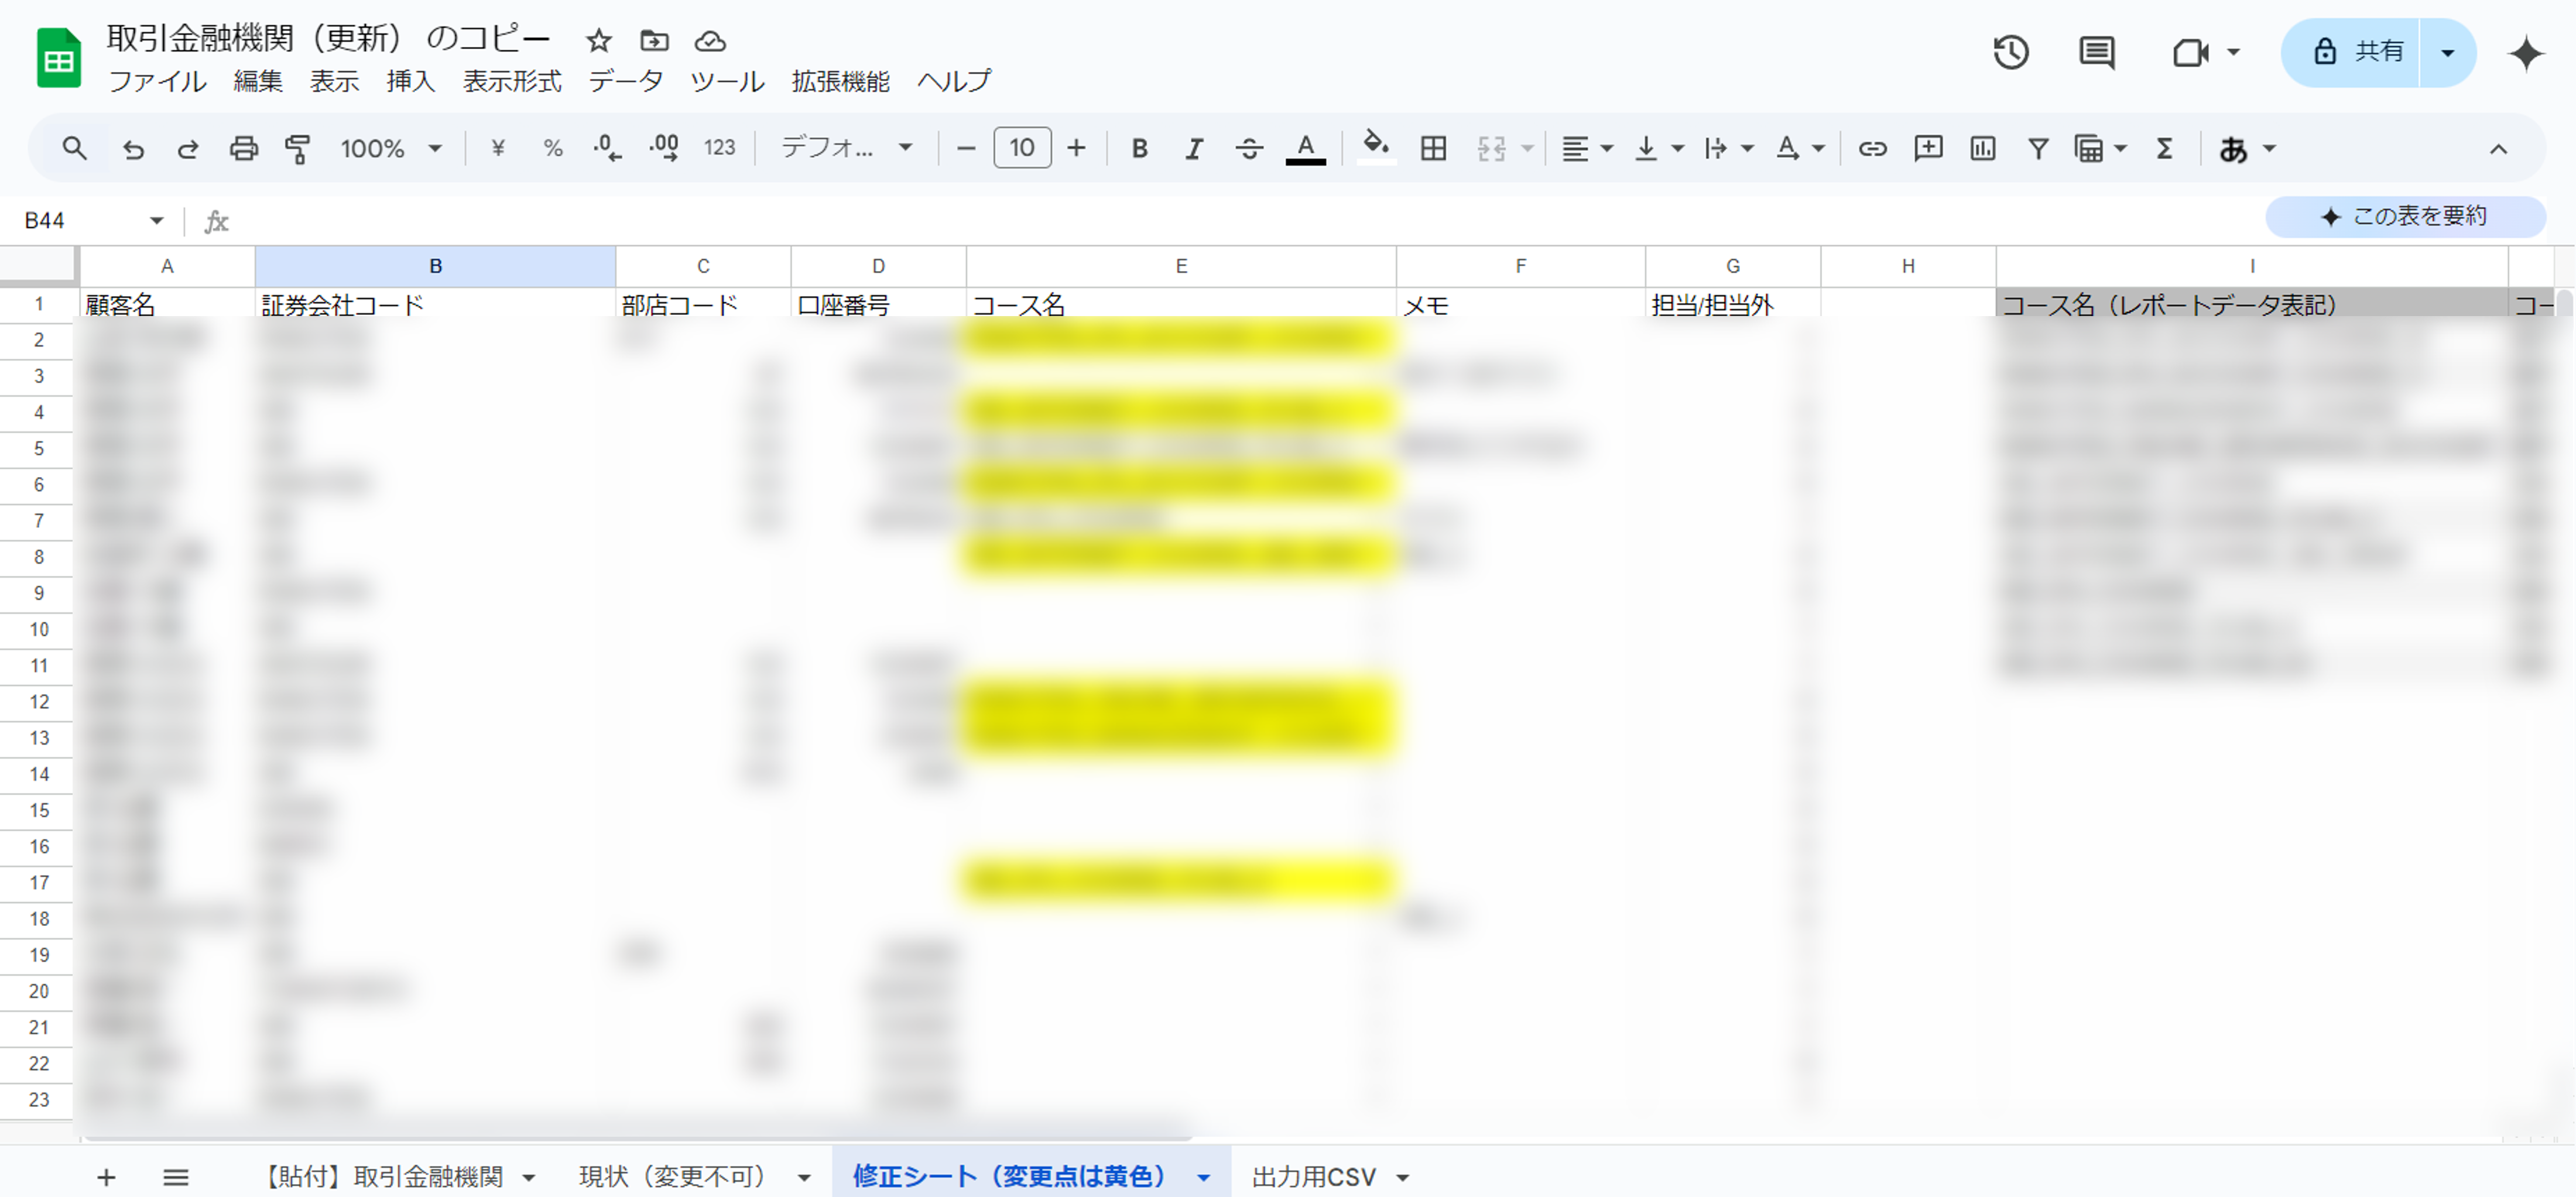Screen dimensions: 2576x1197
Task: Open the comments panel icon
Action: click(2096, 52)
